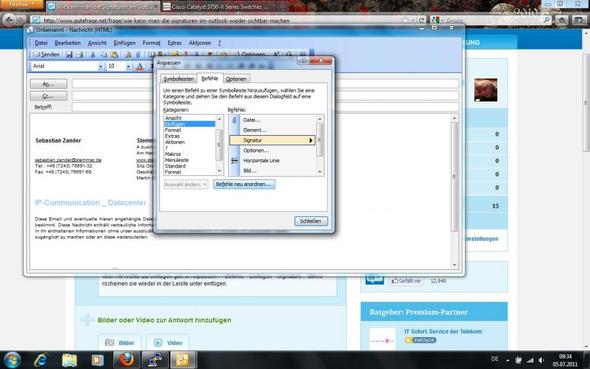This screenshot has height=369, width=590.
Task: Open Windows Explorer folder in taskbar
Action: [x=70, y=360]
